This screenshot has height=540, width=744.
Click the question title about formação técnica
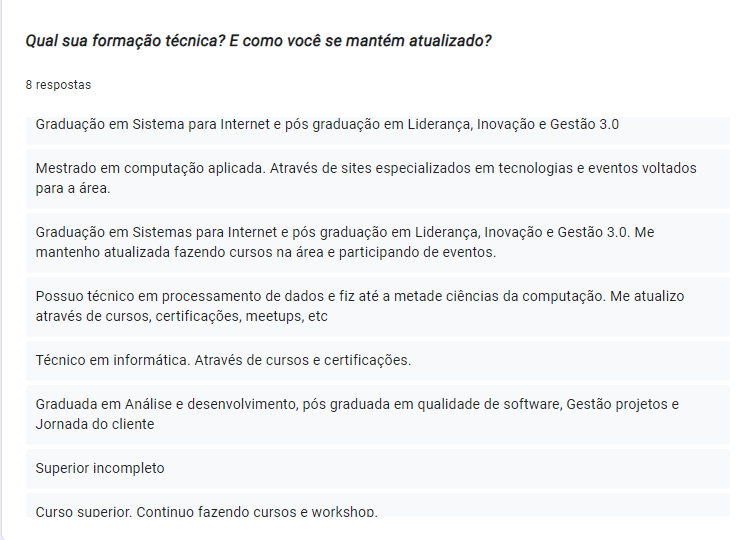click(x=258, y=41)
